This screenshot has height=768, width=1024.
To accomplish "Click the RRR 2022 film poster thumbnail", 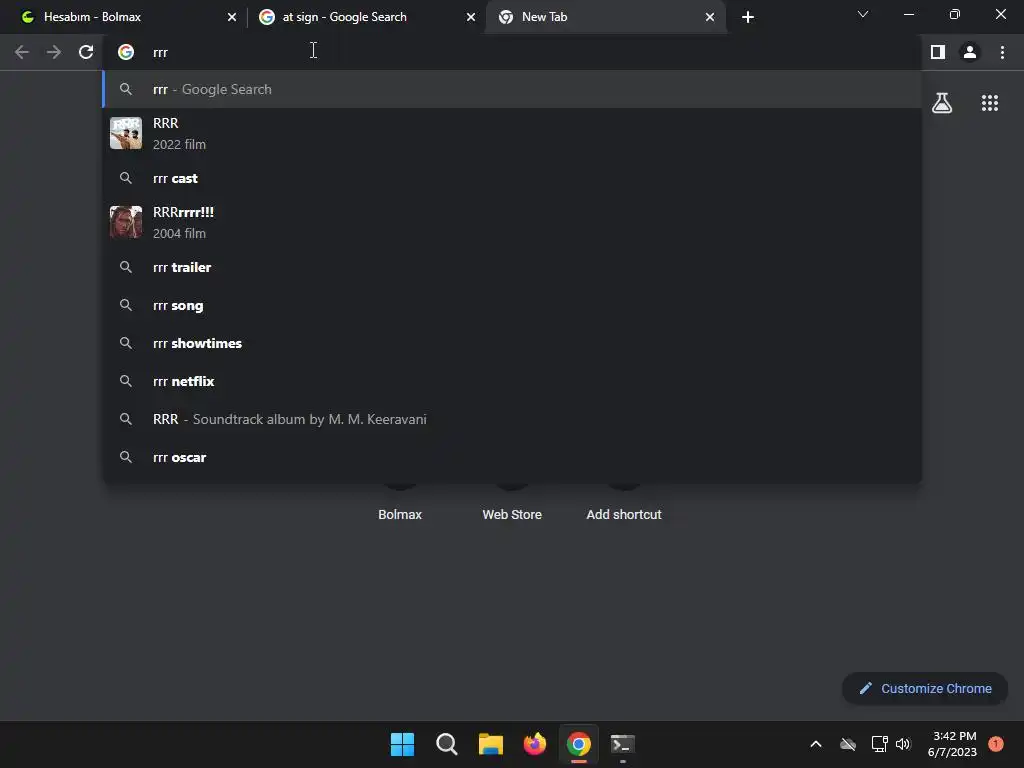I will [126, 133].
